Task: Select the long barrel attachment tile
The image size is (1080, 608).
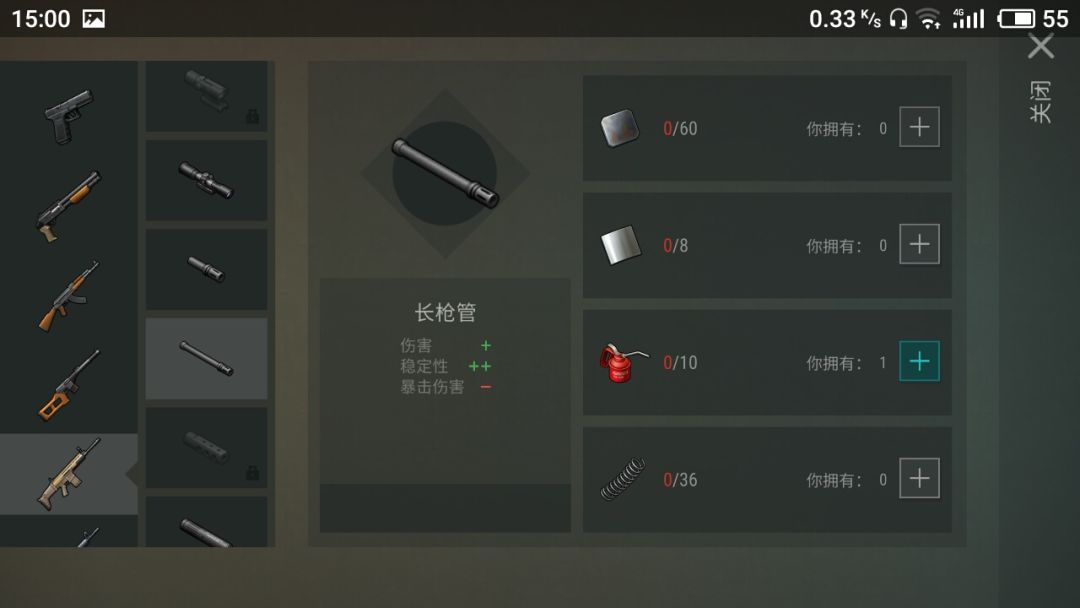Action: click(207, 358)
